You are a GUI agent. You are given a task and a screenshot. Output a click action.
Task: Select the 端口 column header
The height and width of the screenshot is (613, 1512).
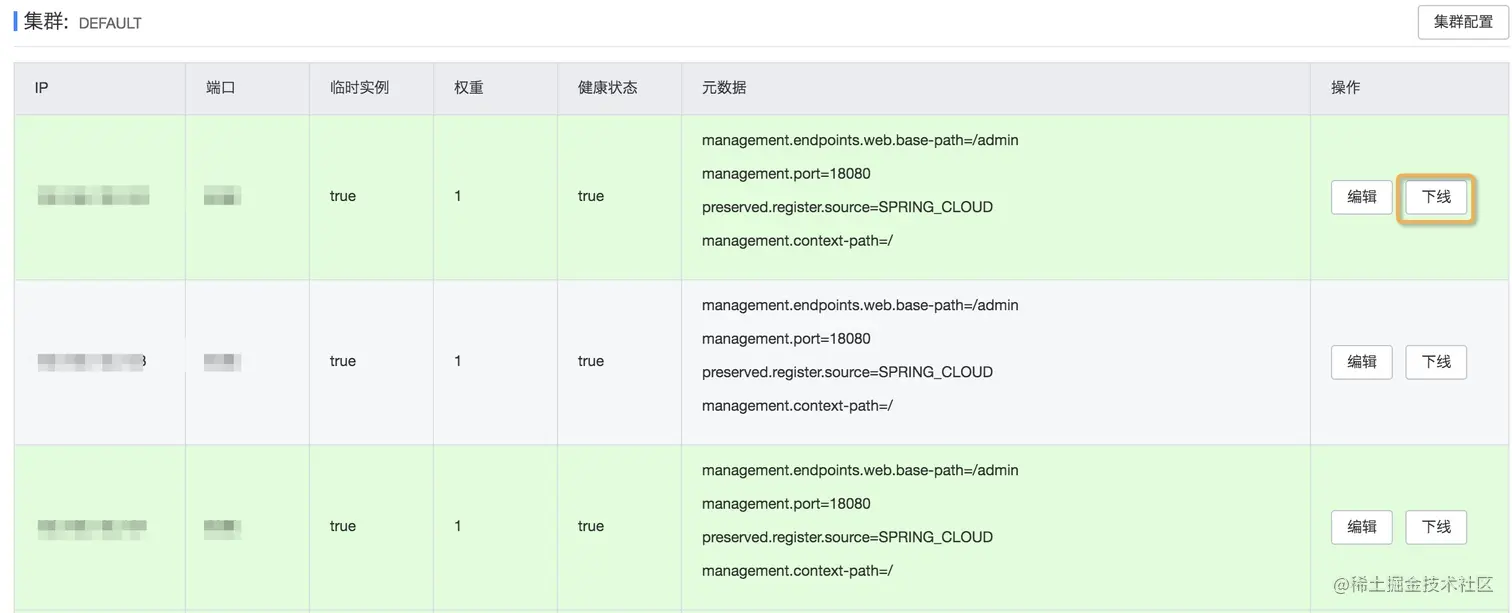(x=220, y=88)
